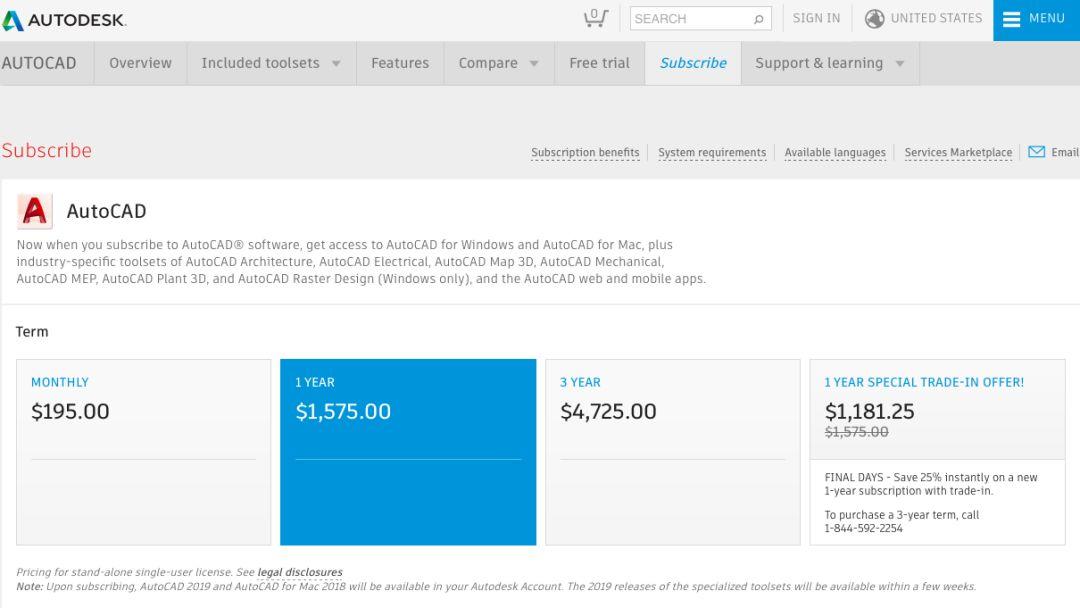Click the red Subscribe page heading
The image size is (1080, 608).
tap(46, 150)
